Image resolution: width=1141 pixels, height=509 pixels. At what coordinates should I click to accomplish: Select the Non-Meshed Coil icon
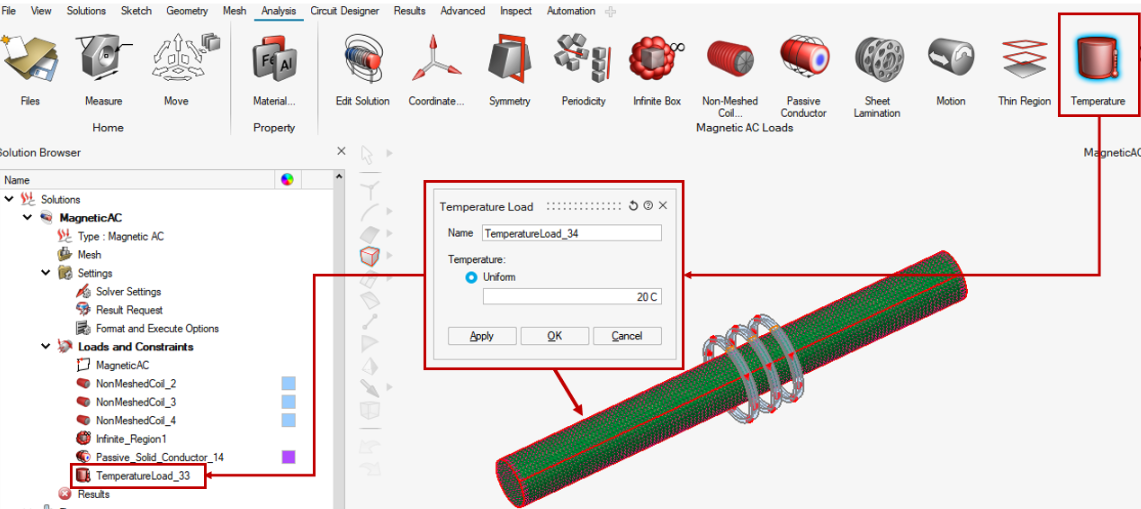[730, 60]
